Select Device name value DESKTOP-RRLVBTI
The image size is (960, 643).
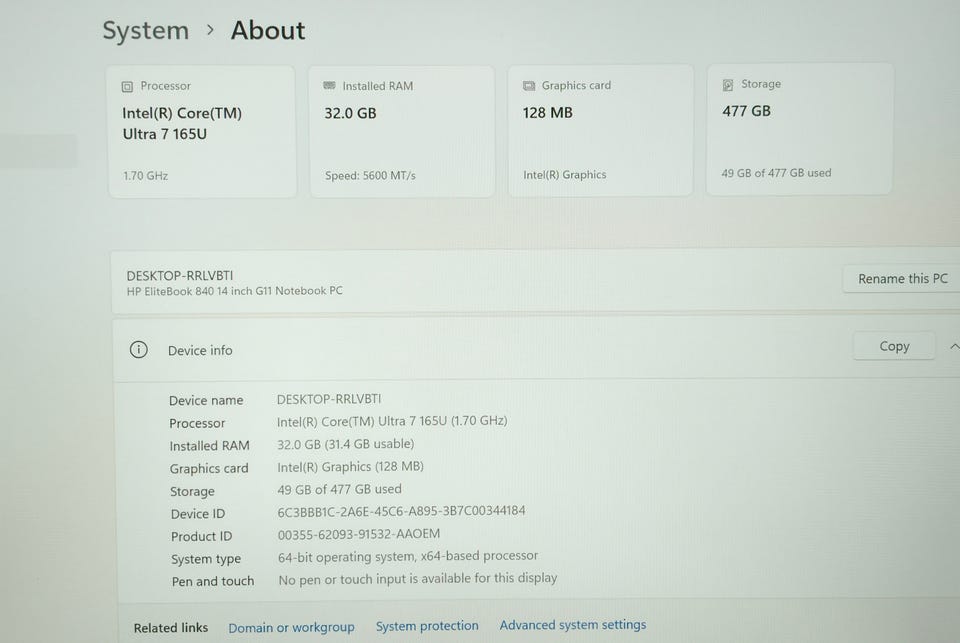pyautogui.click(x=329, y=399)
